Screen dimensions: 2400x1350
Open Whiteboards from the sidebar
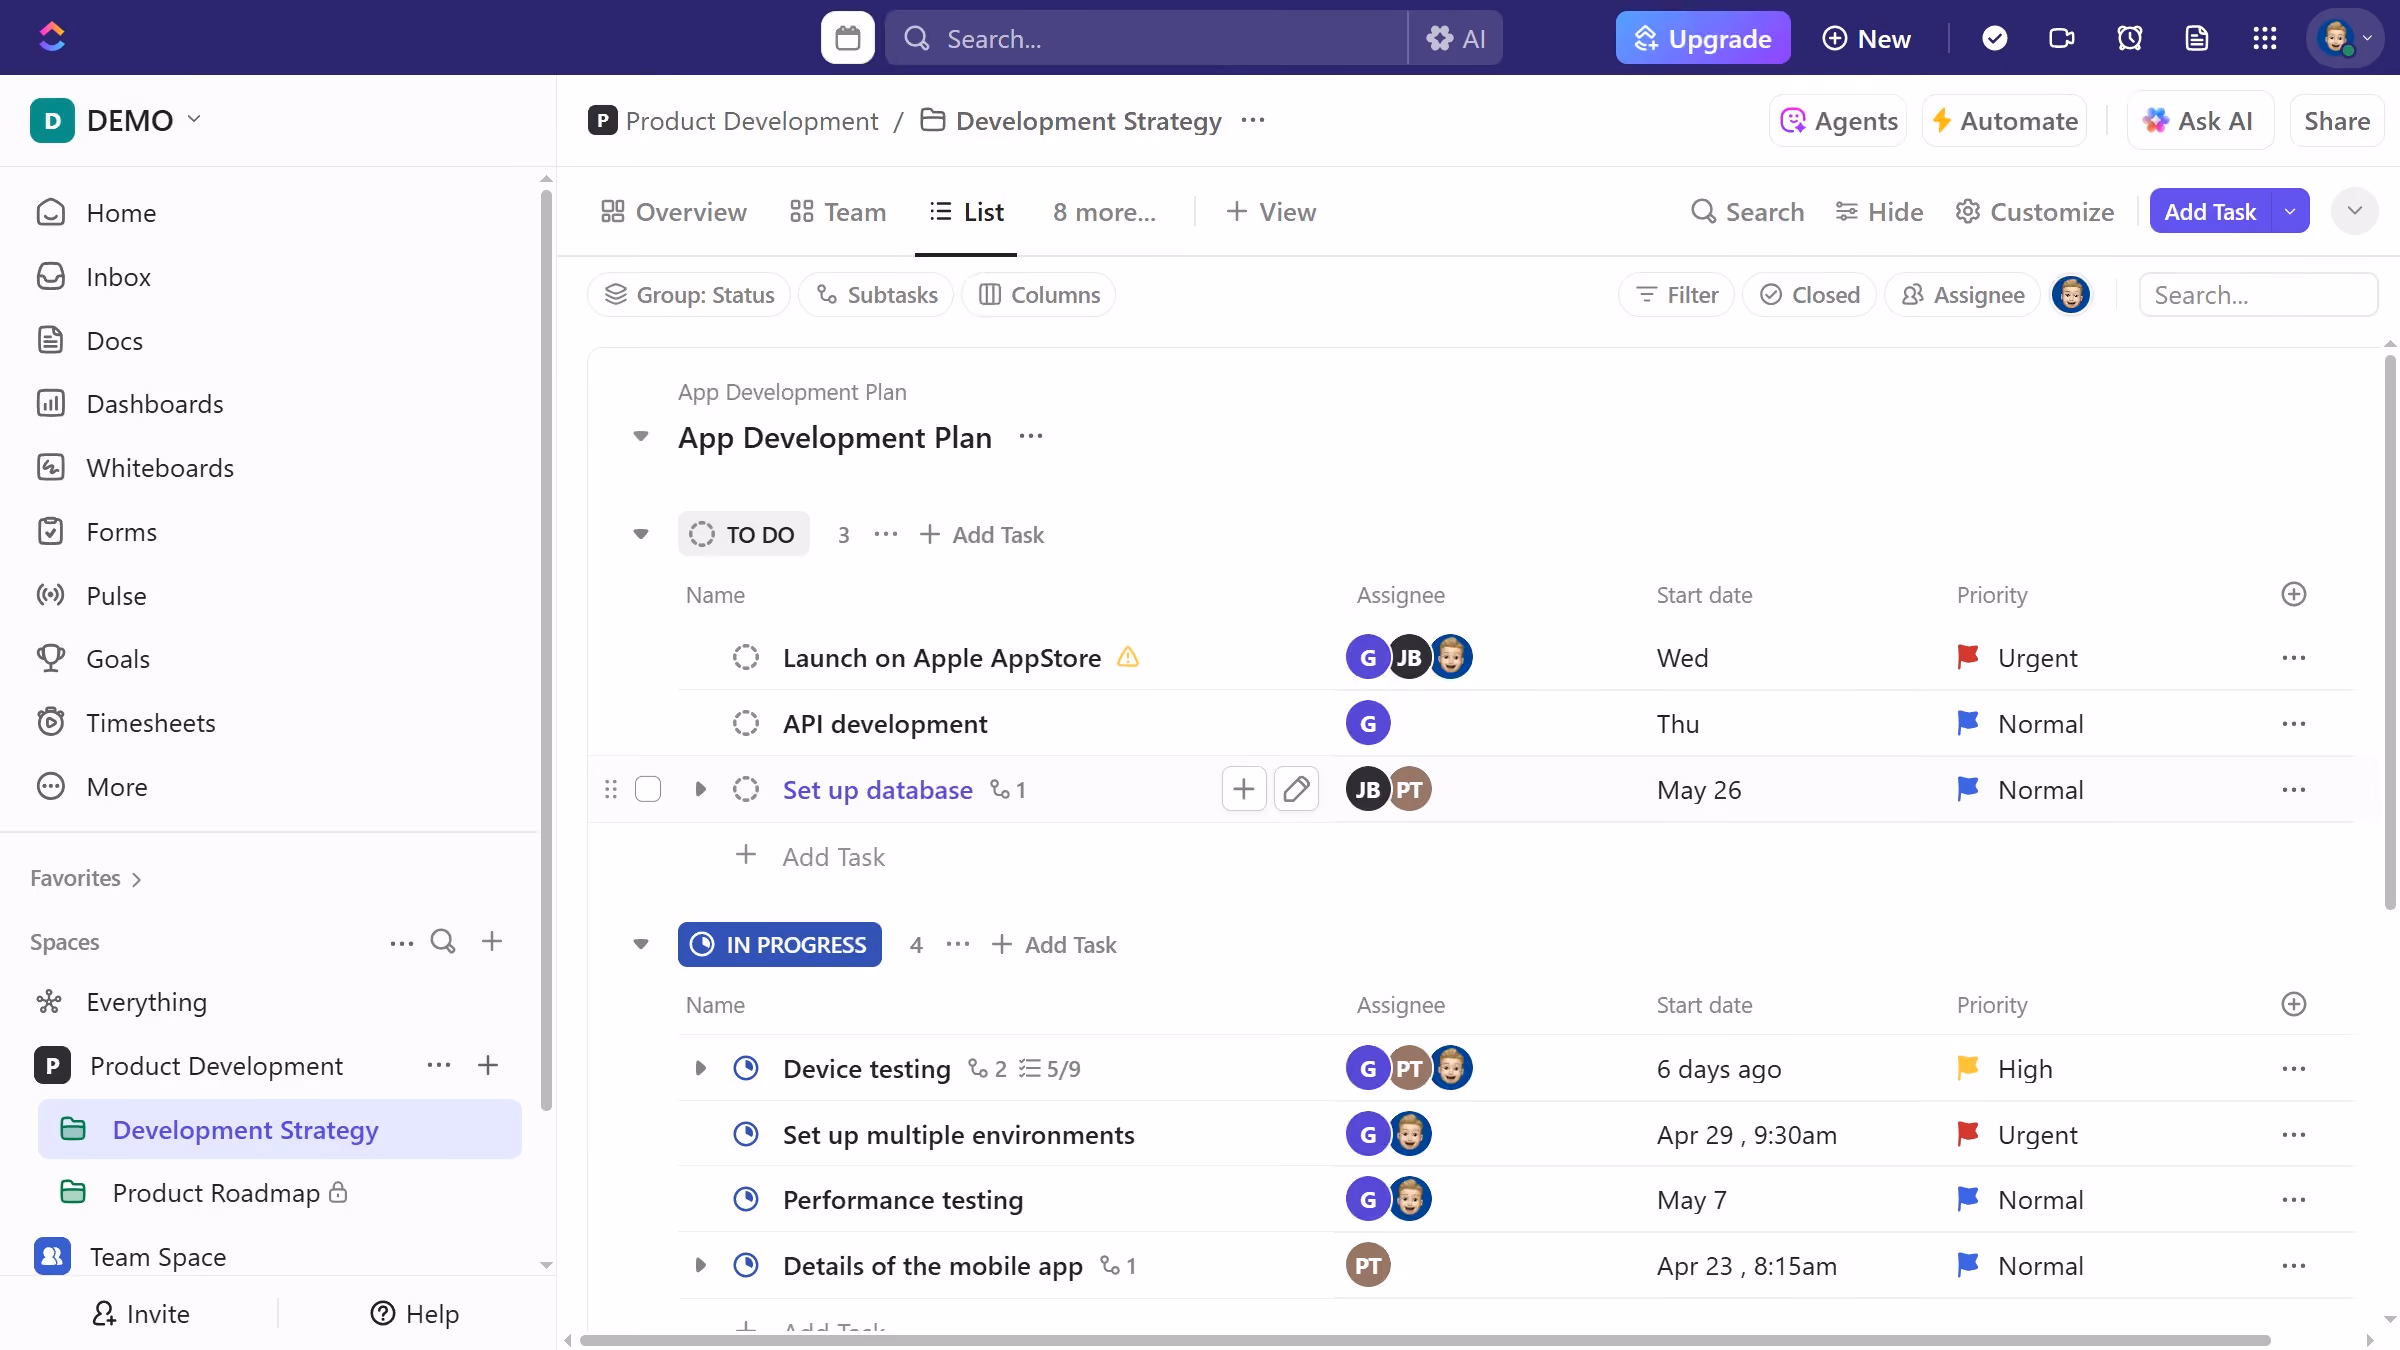coord(160,467)
